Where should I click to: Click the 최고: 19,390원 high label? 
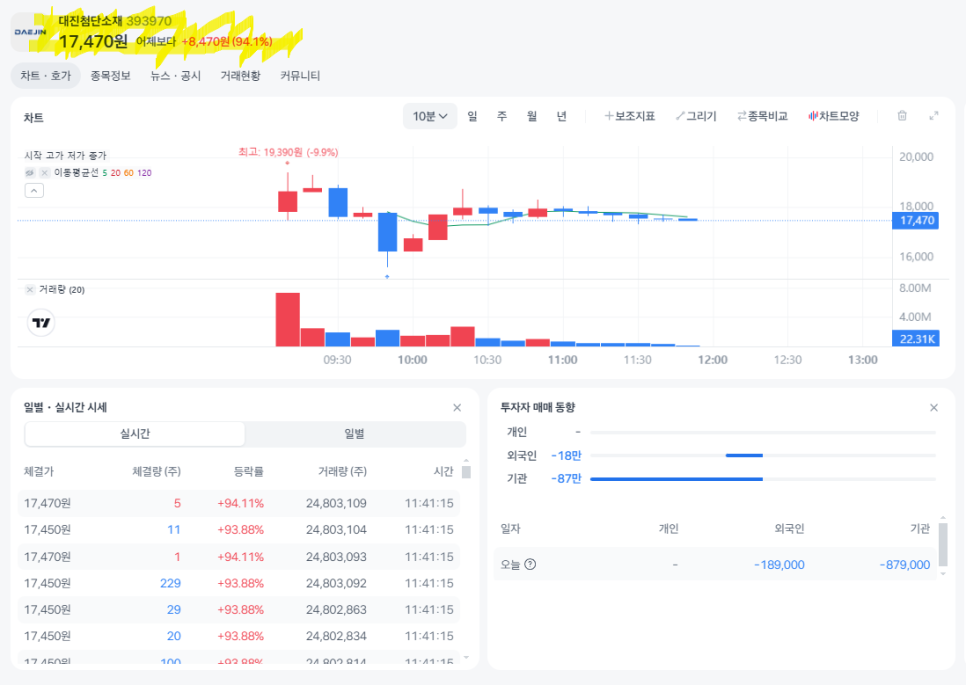click(x=288, y=152)
